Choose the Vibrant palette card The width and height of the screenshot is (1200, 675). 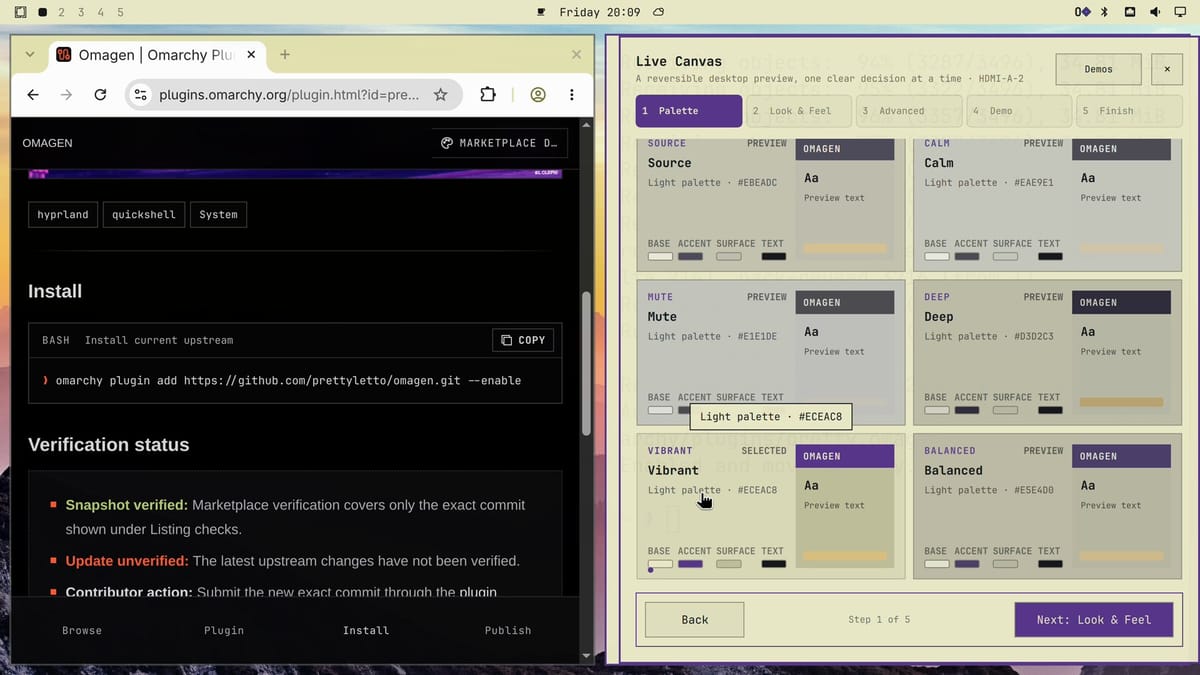click(x=771, y=506)
